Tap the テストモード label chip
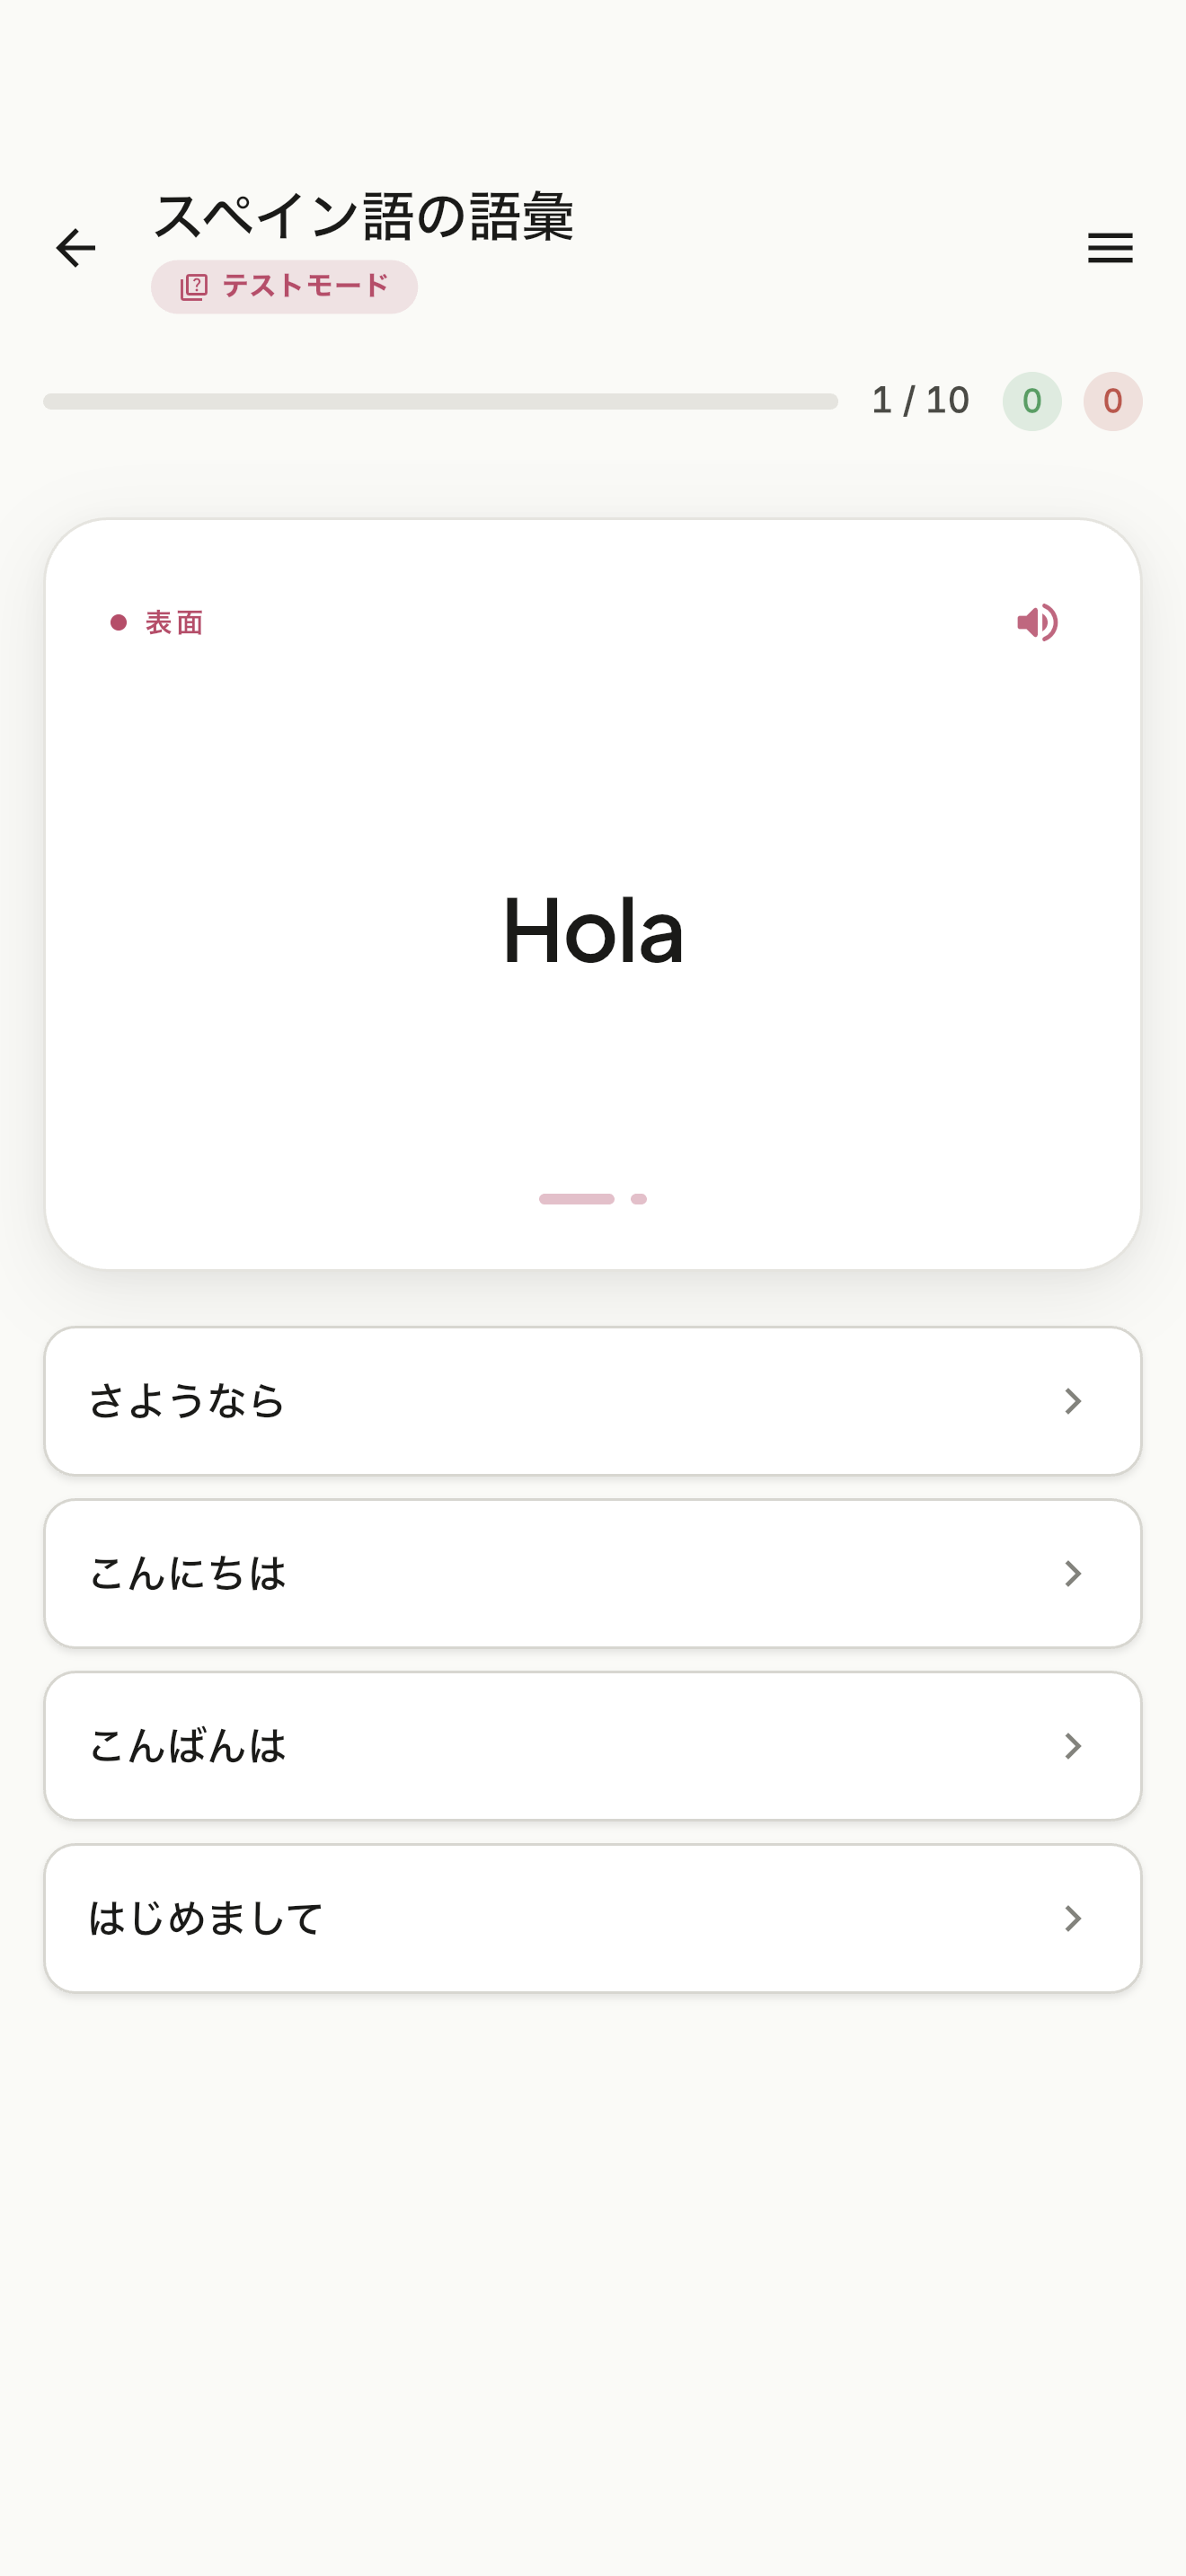The image size is (1186, 2576). click(284, 287)
